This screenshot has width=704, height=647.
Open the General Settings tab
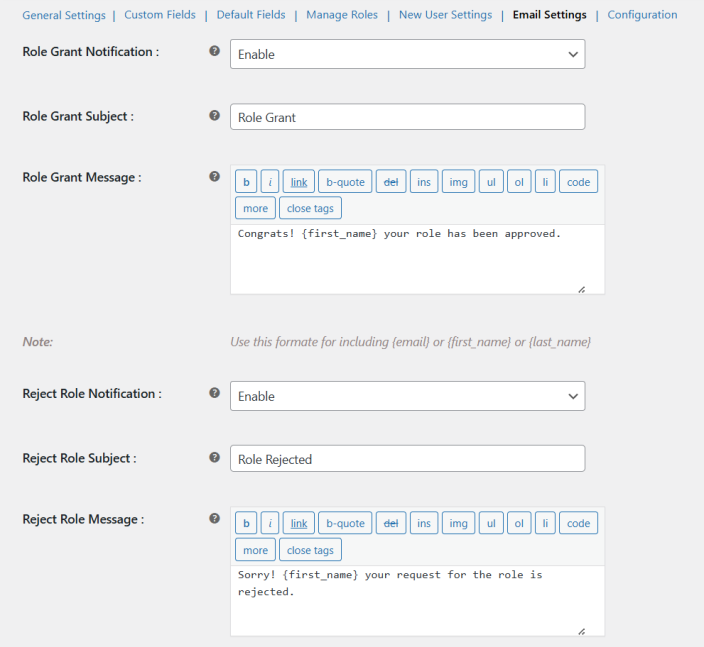click(x=64, y=15)
